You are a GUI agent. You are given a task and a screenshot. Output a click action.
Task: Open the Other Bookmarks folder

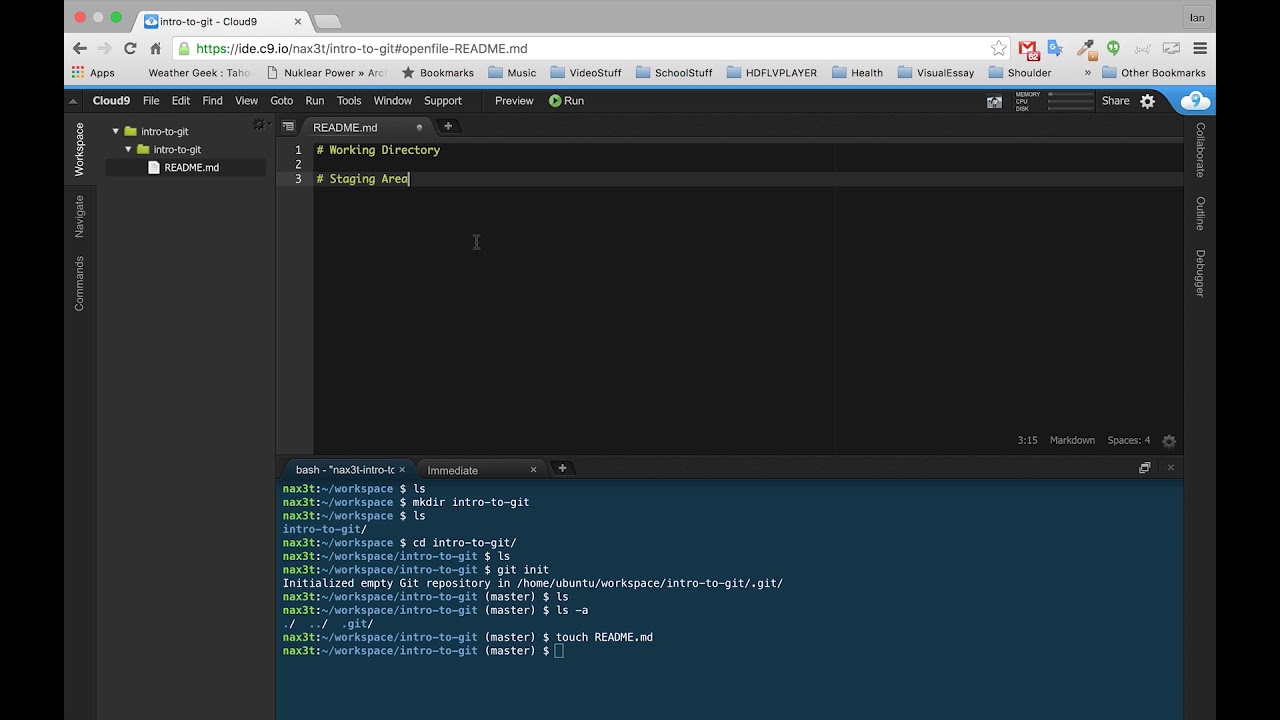point(1154,73)
